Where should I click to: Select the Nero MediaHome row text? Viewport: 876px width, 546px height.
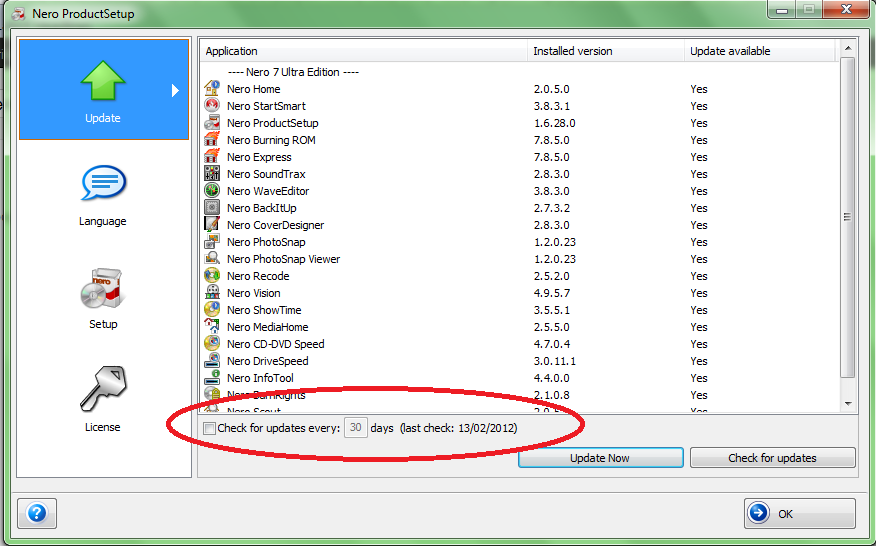tap(268, 327)
